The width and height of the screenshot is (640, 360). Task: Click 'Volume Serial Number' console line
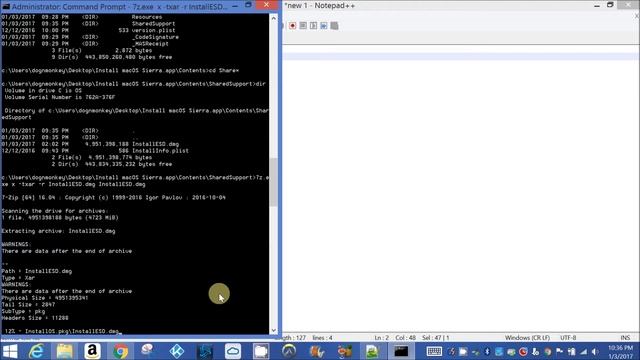(x=60, y=97)
